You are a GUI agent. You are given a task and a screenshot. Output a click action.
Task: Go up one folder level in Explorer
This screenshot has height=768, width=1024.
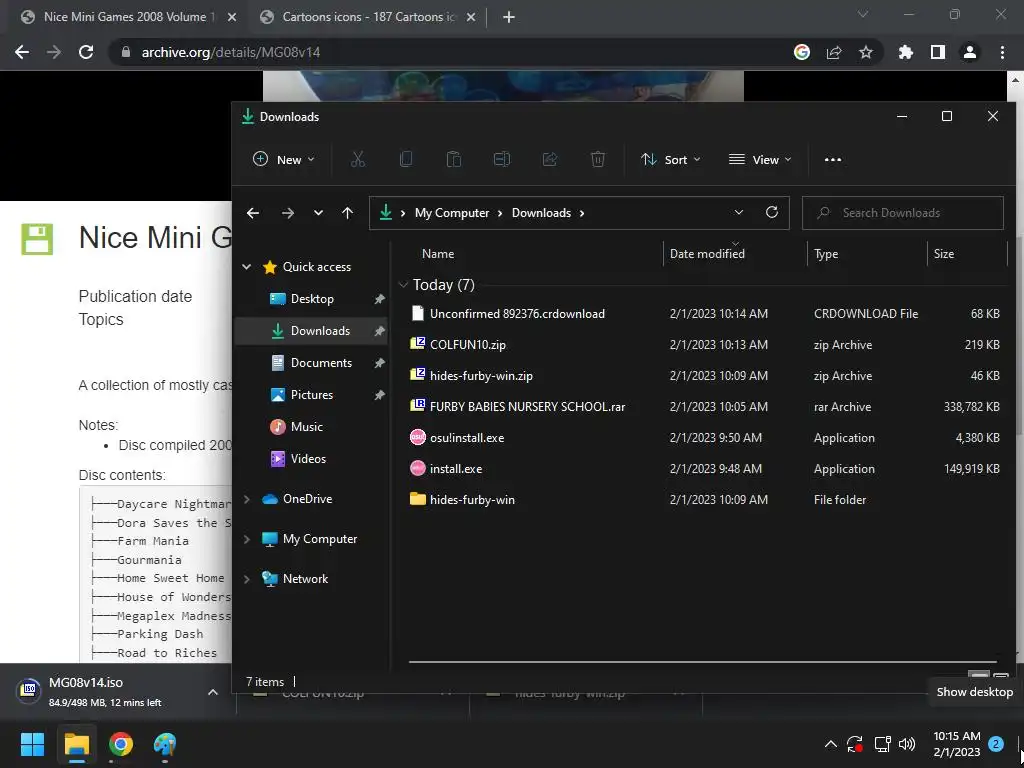click(347, 213)
